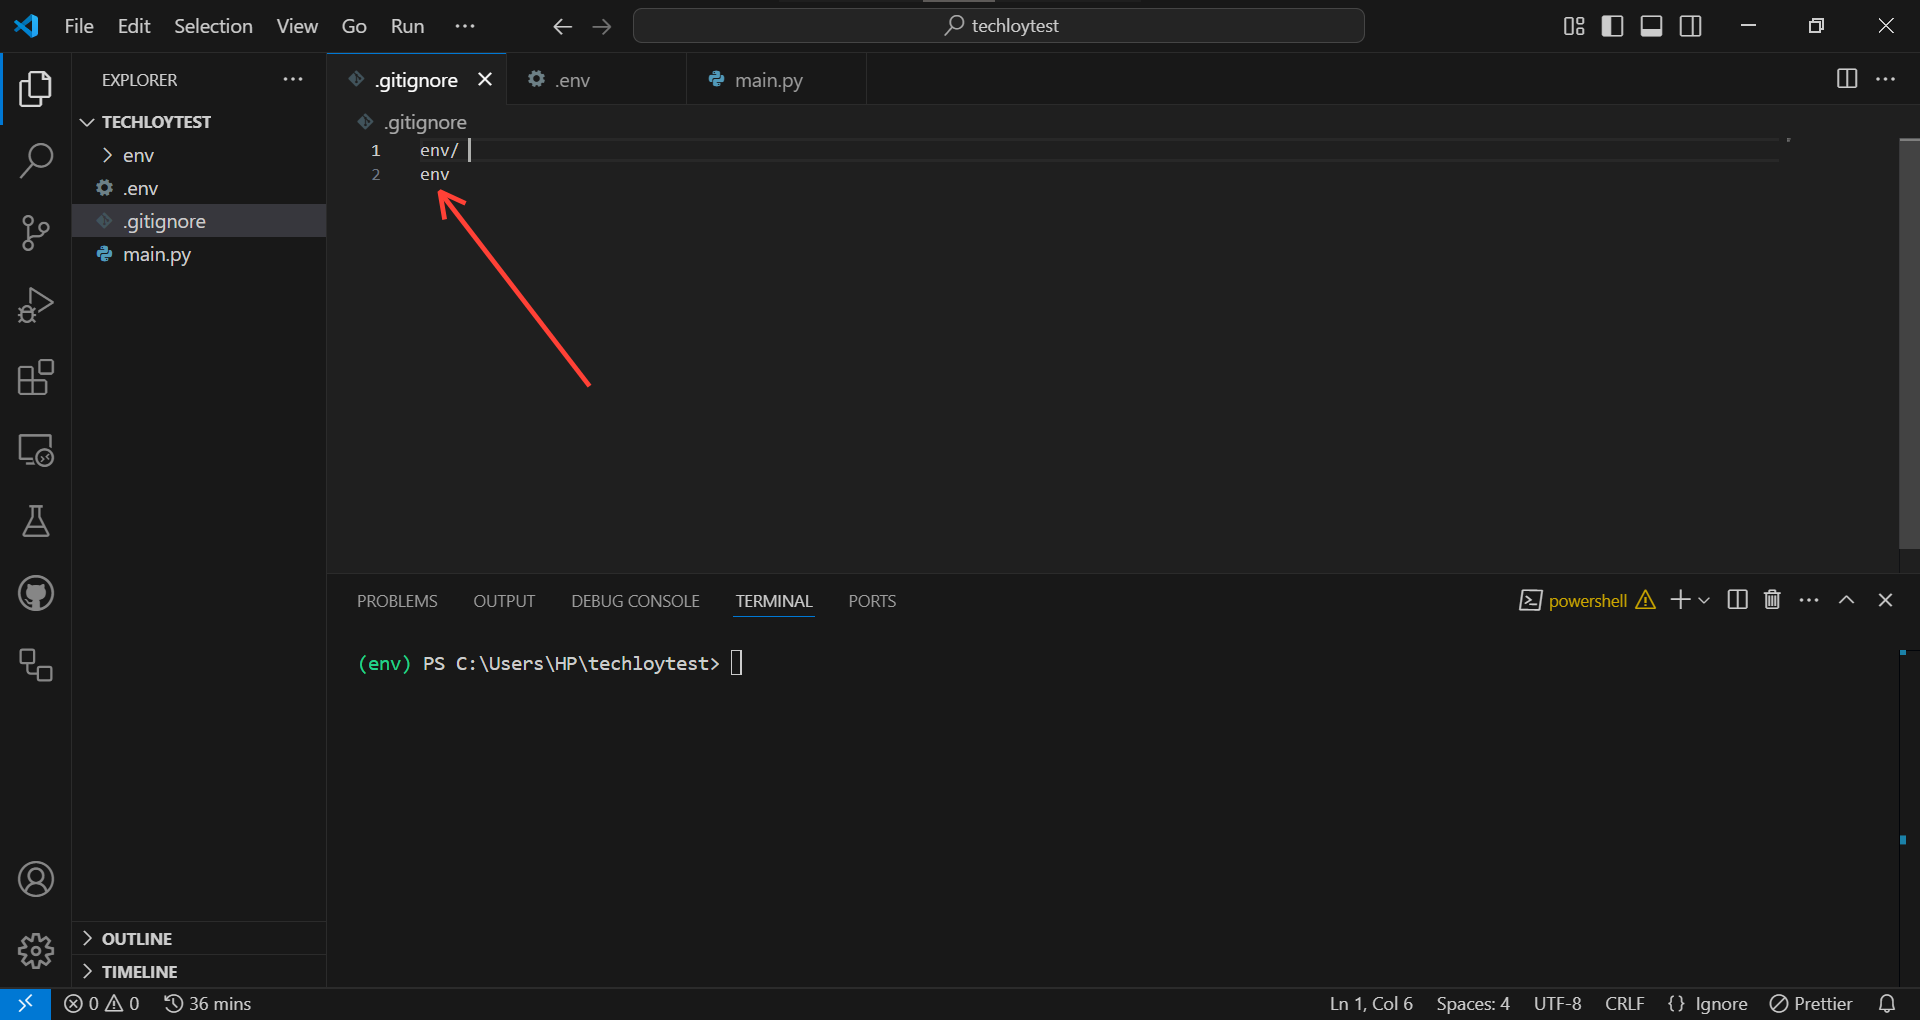This screenshot has width=1920, height=1020.
Task: Maximize panel size with chevron up
Action: point(1847,600)
